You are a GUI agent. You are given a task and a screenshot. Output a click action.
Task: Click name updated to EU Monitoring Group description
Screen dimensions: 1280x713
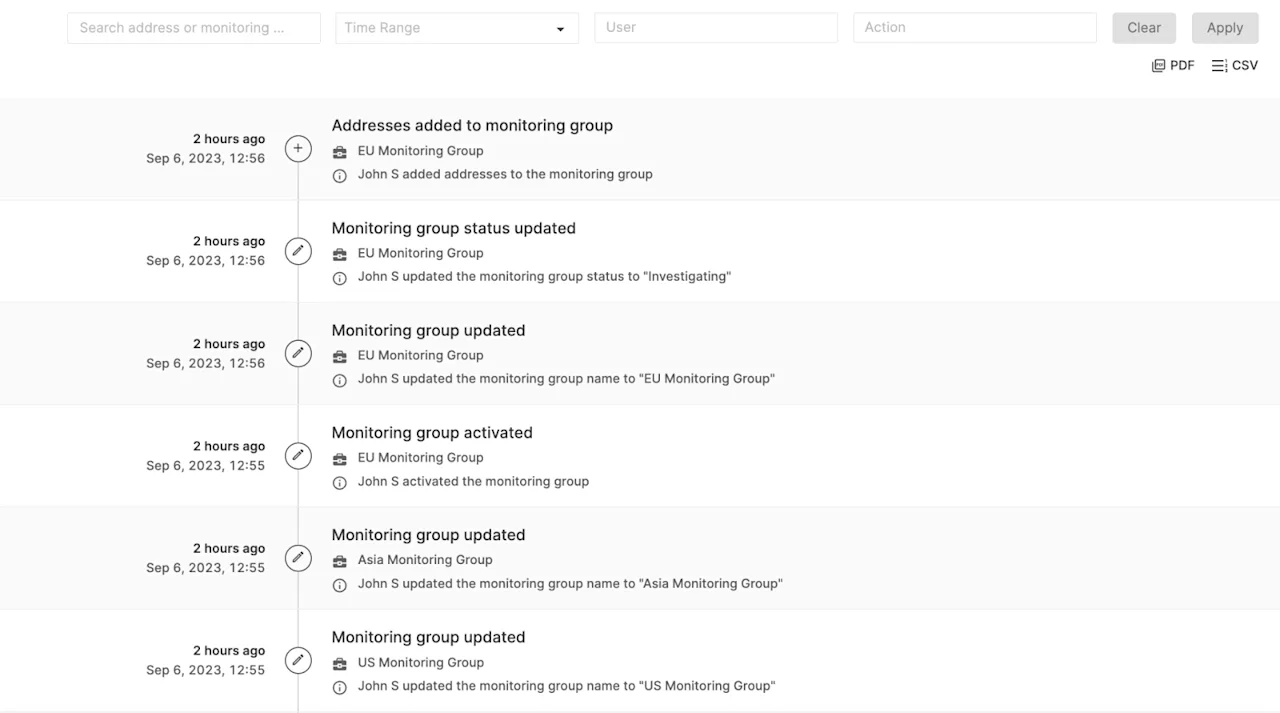tap(567, 379)
